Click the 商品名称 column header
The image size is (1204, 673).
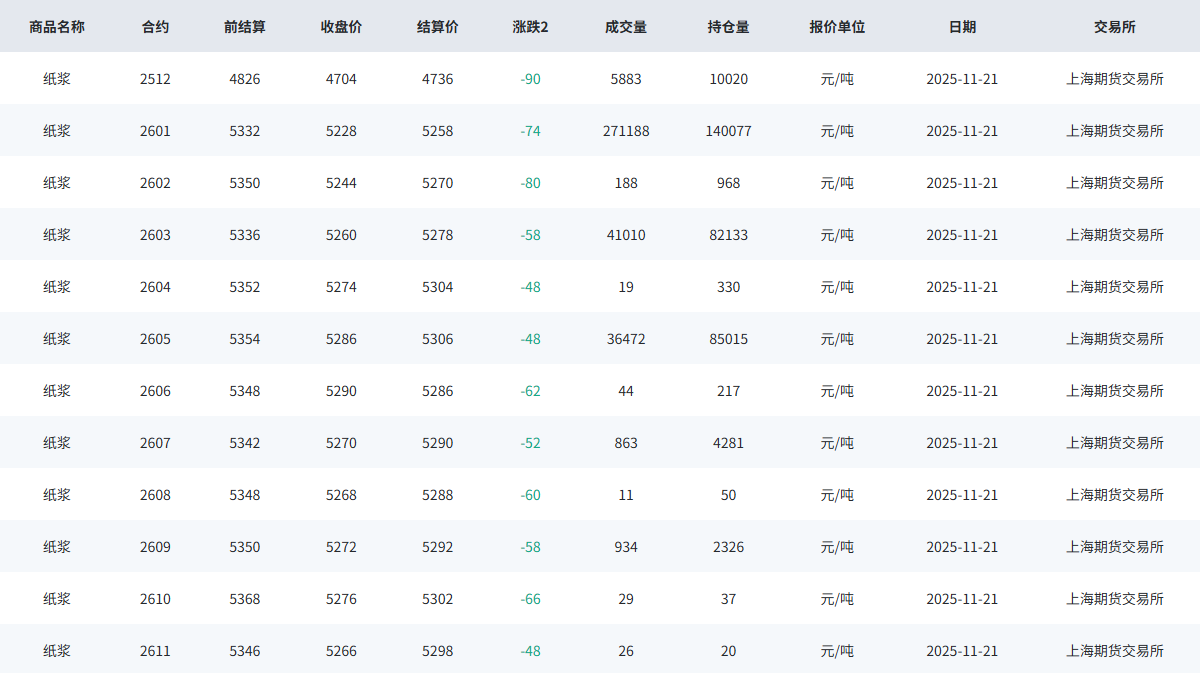tap(57, 27)
